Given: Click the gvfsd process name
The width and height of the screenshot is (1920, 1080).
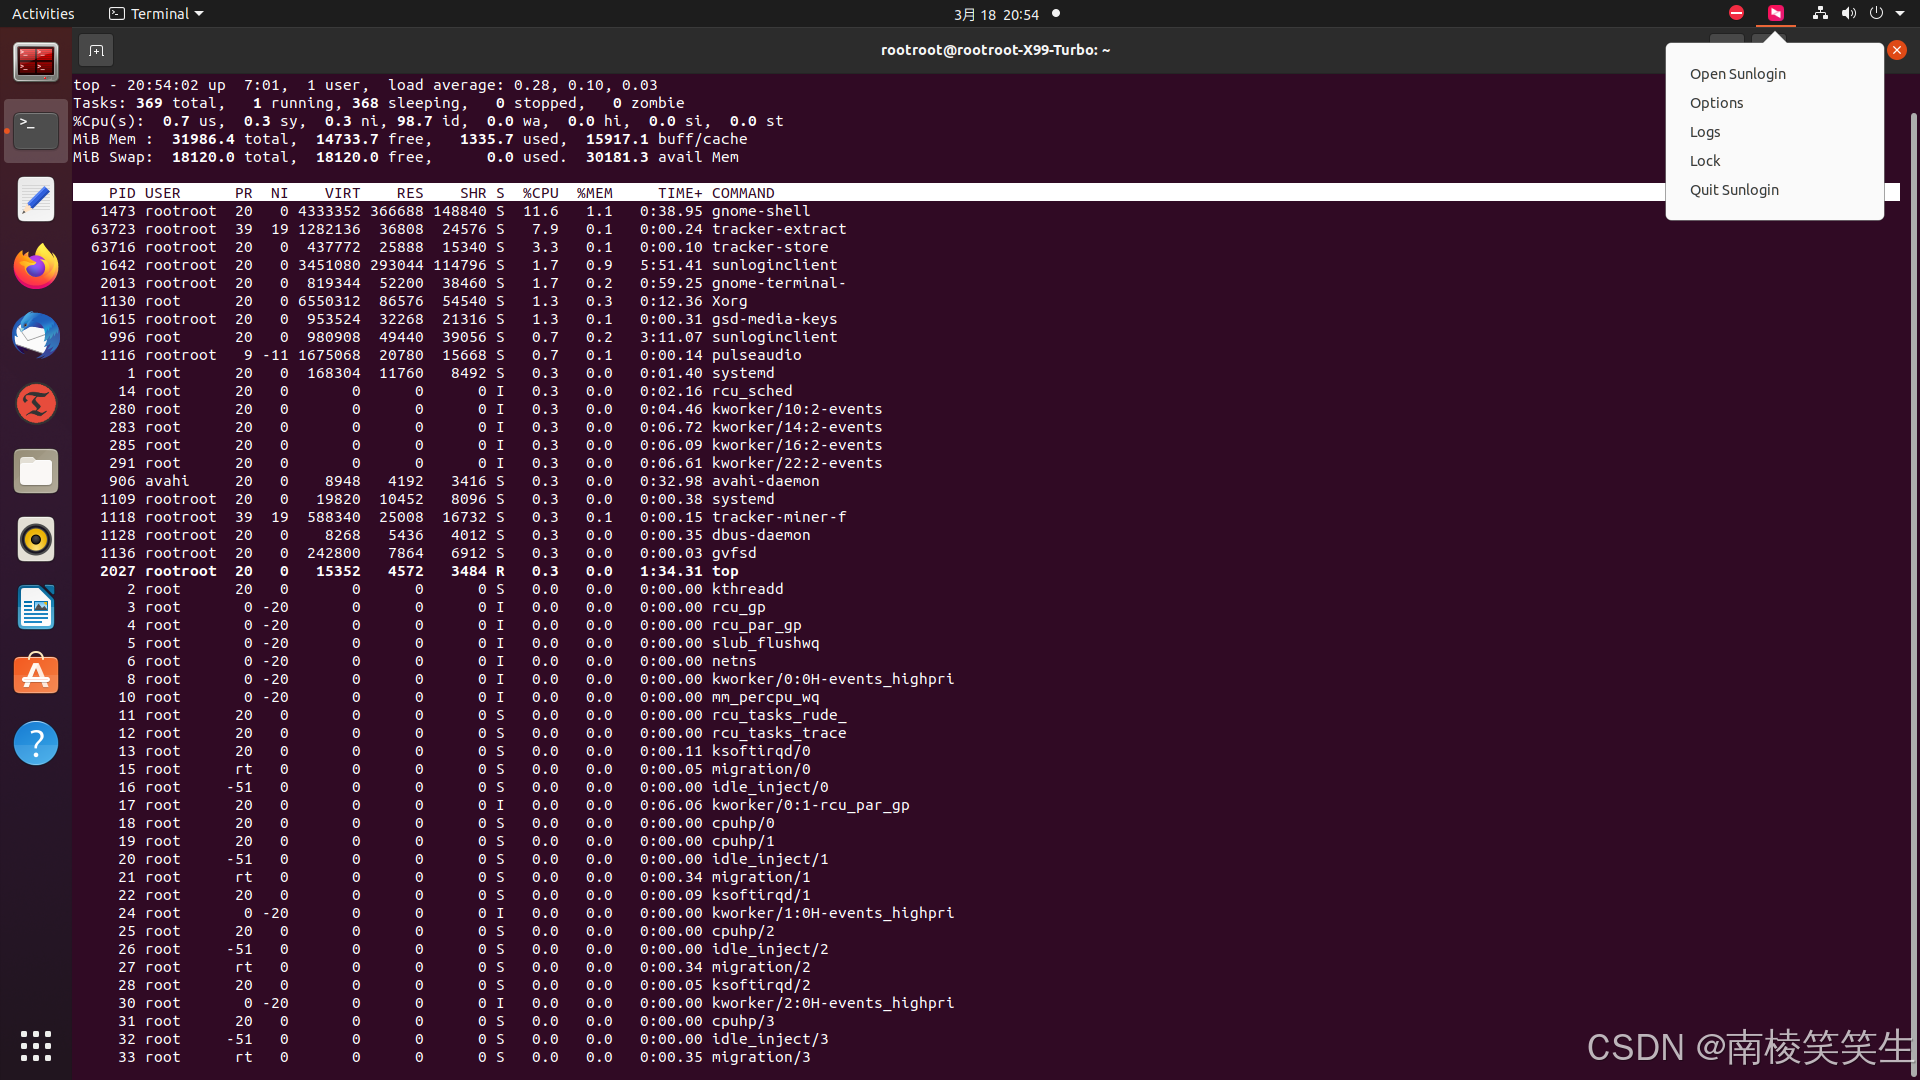Looking at the screenshot, I should pyautogui.click(x=734, y=553).
